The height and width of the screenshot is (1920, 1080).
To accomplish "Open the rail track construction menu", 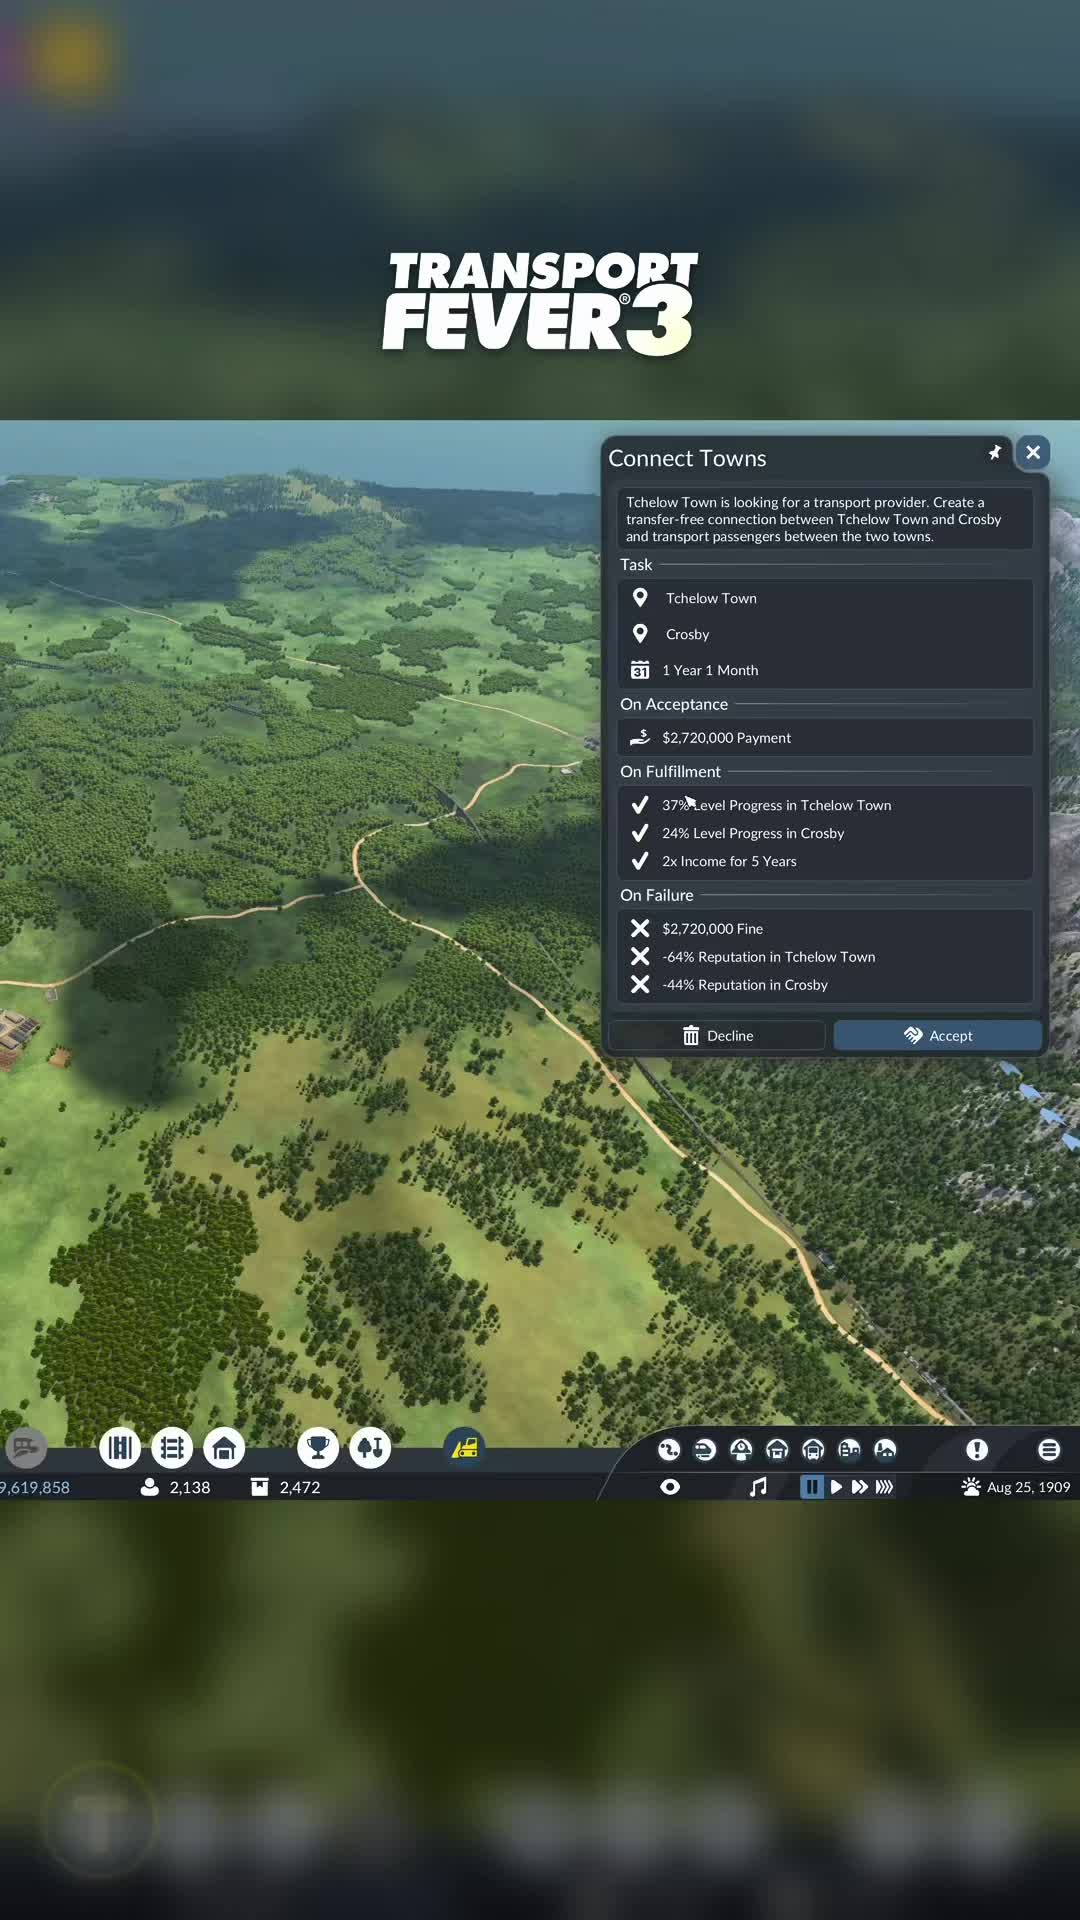I will pyautogui.click(x=172, y=1447).
